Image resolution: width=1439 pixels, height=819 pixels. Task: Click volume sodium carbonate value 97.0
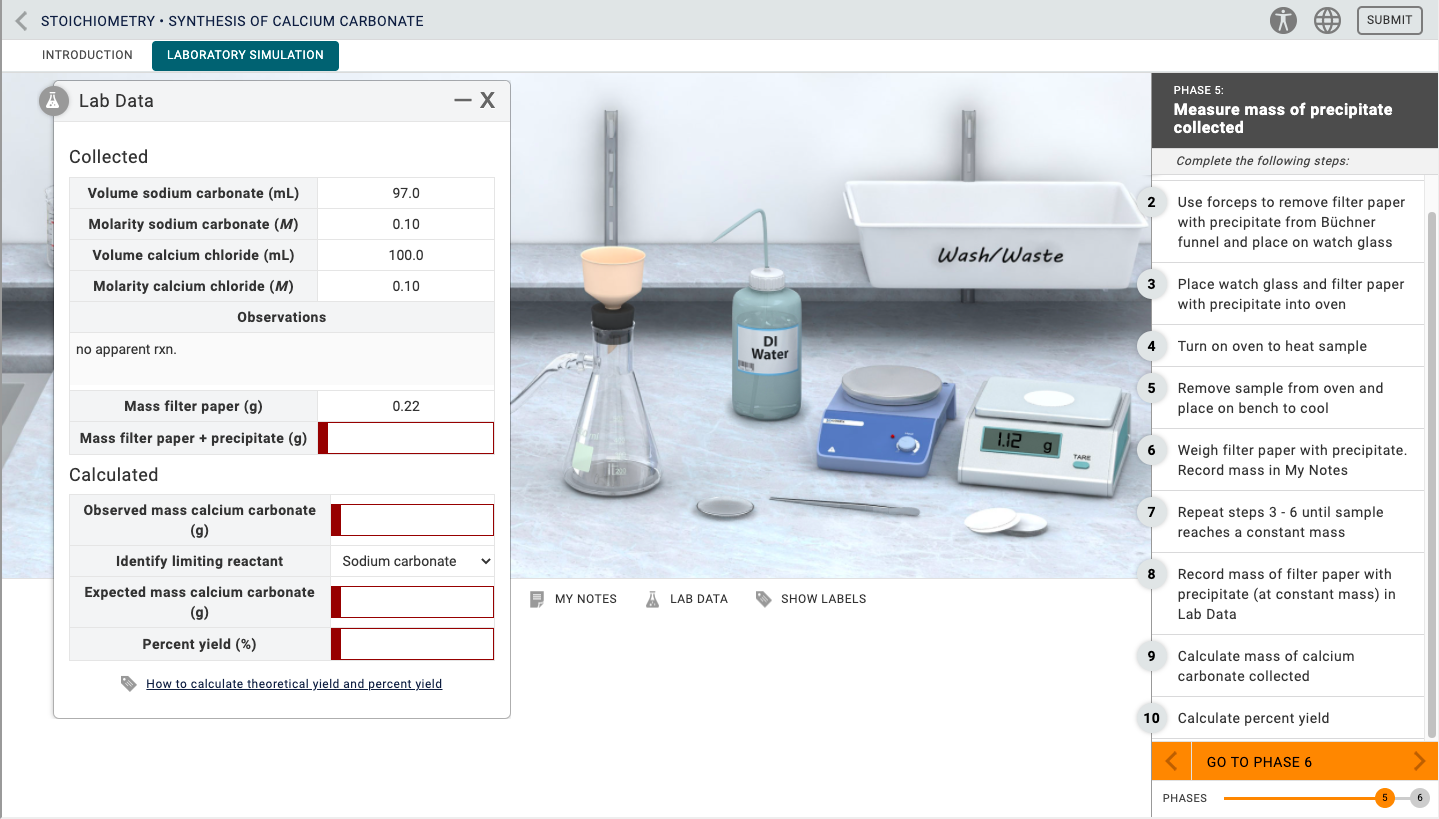[x=406, y=193]
